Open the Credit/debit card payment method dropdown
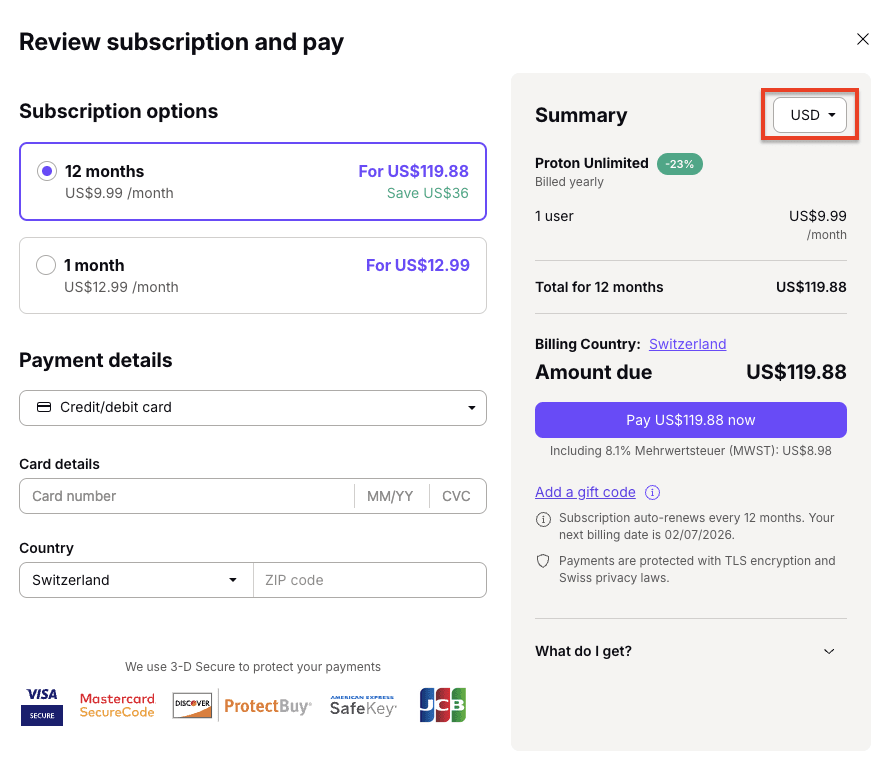 tap(253, 407)
